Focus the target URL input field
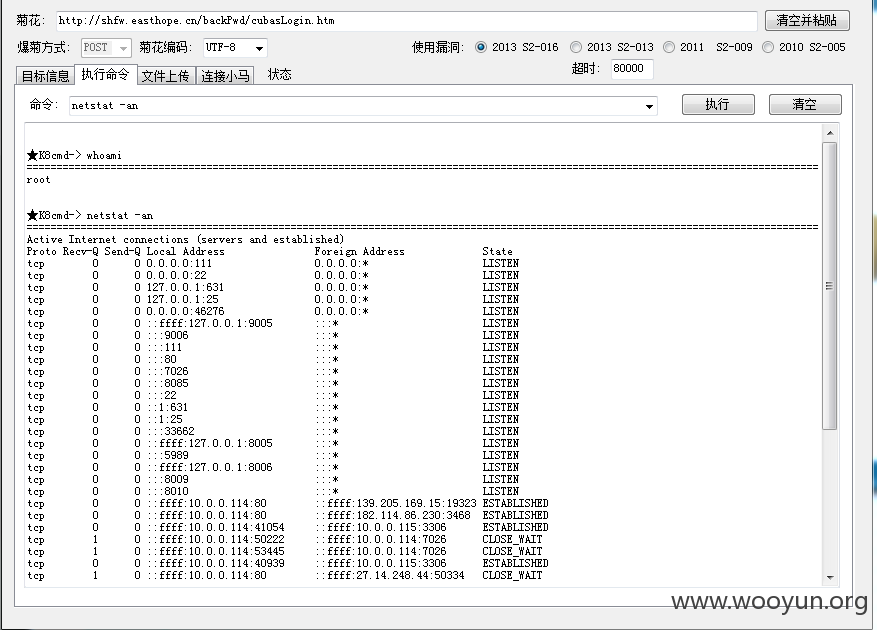This screenshot has width=877, height=630. [407, 21]
